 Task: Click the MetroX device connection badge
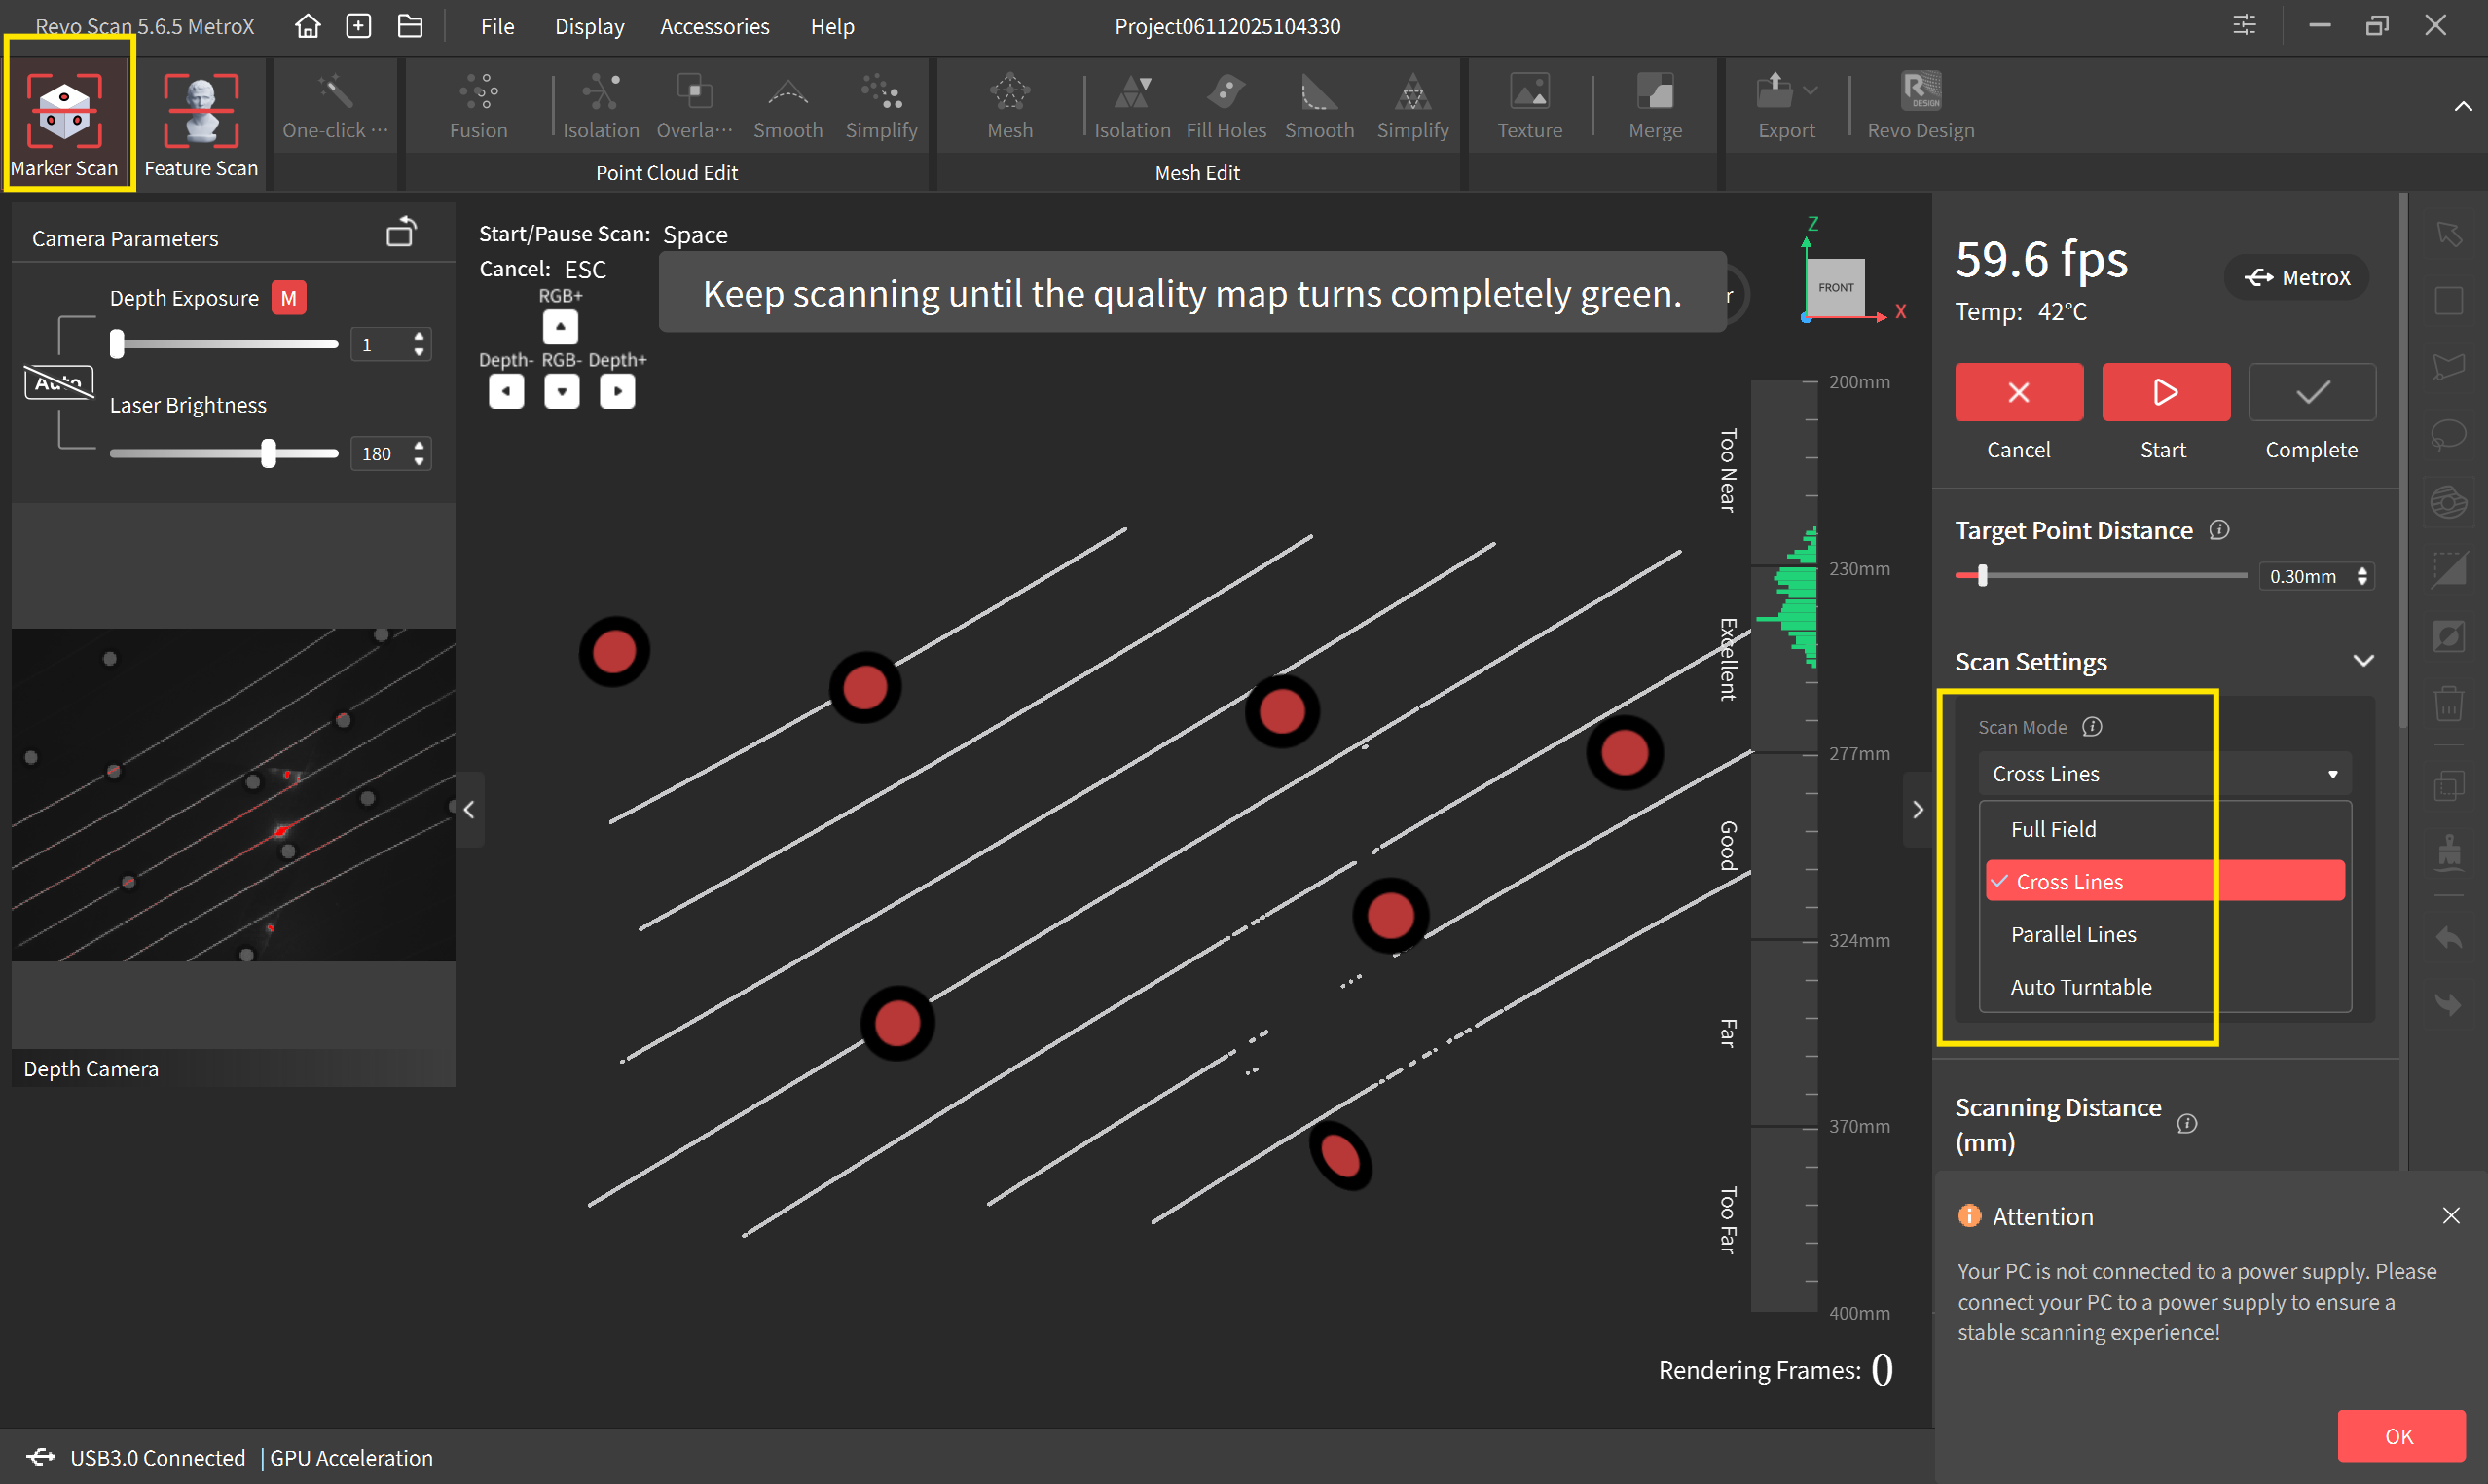point(2297,277)
